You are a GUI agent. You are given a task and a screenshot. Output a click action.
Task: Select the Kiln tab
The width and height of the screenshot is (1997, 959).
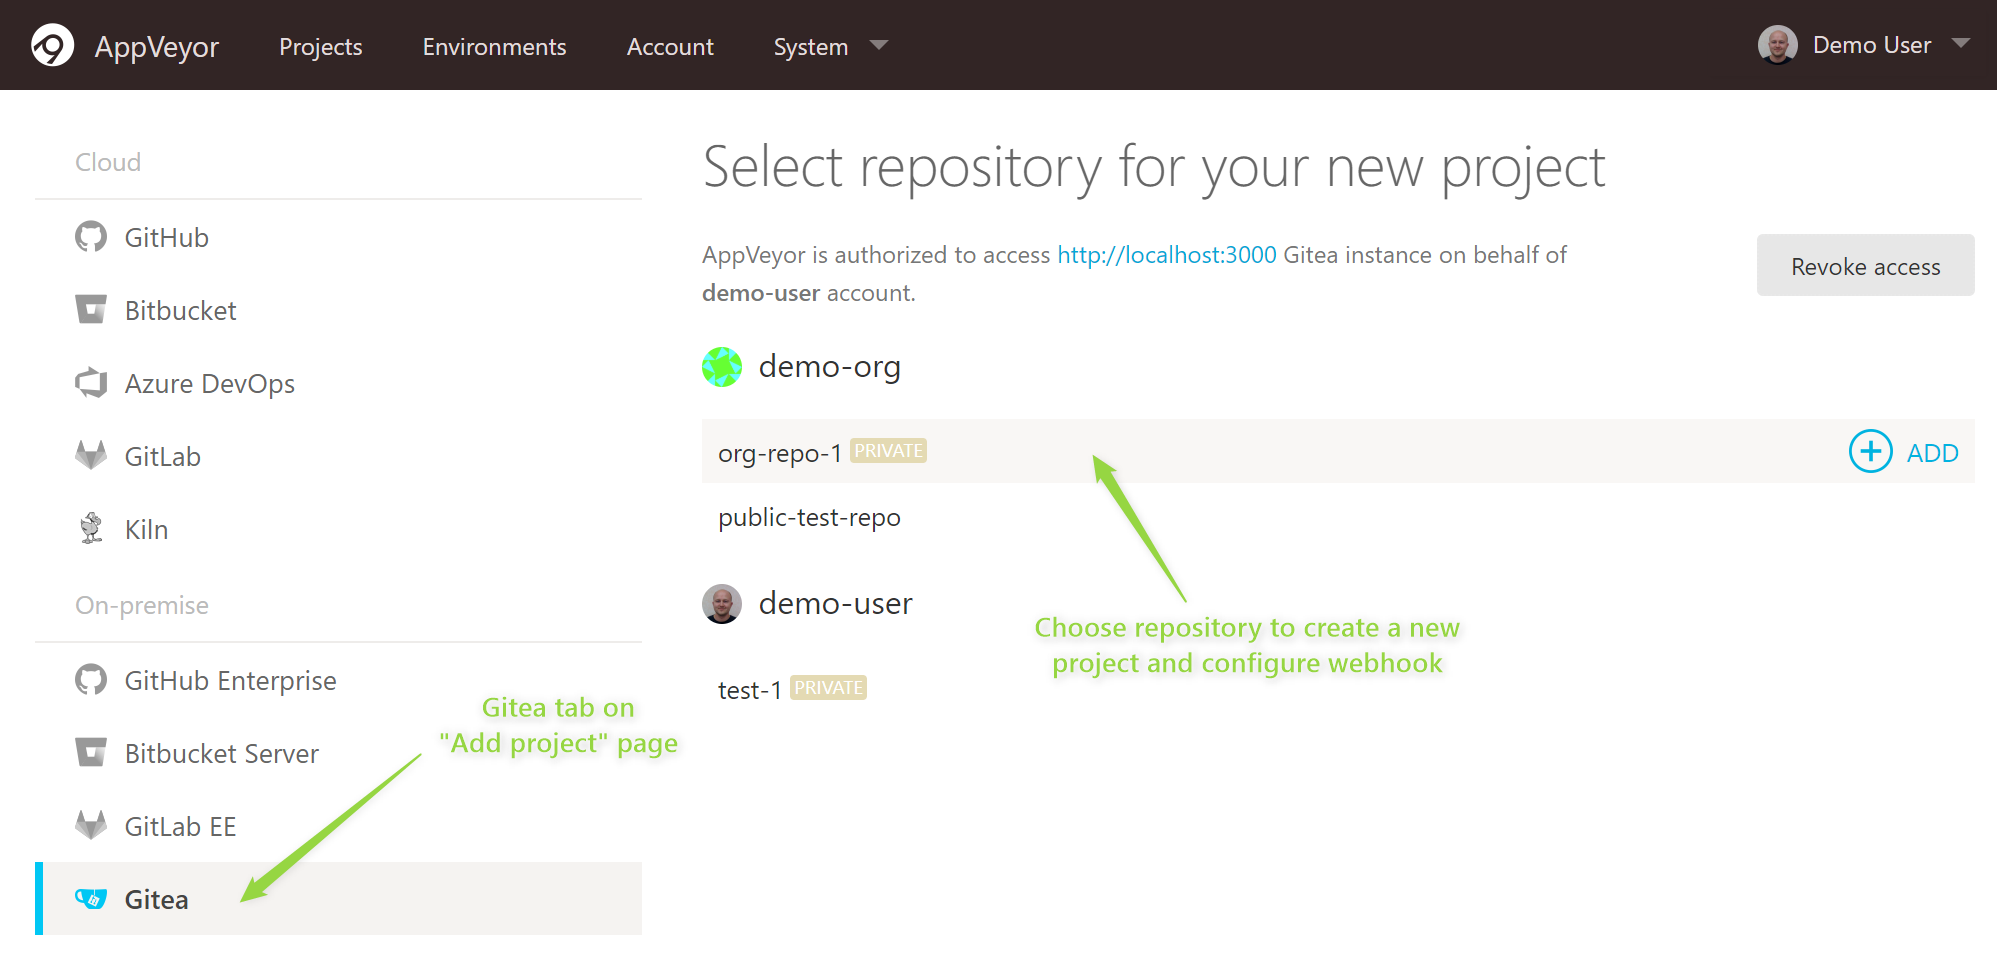click(x=338, y=529)
